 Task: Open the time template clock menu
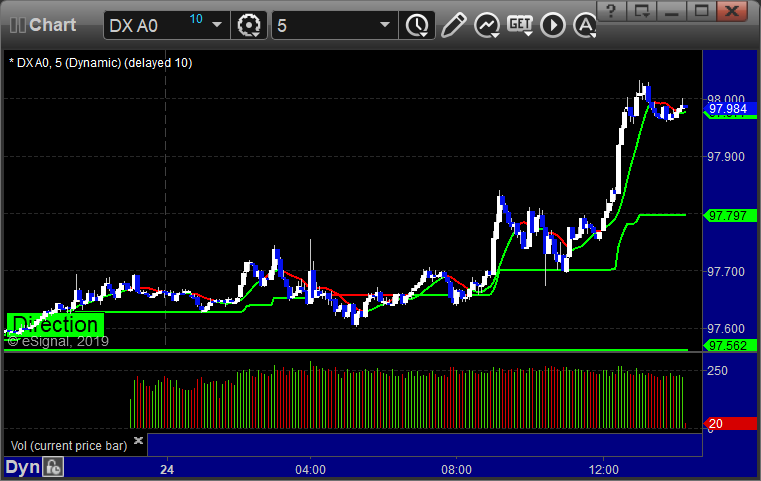417,25
